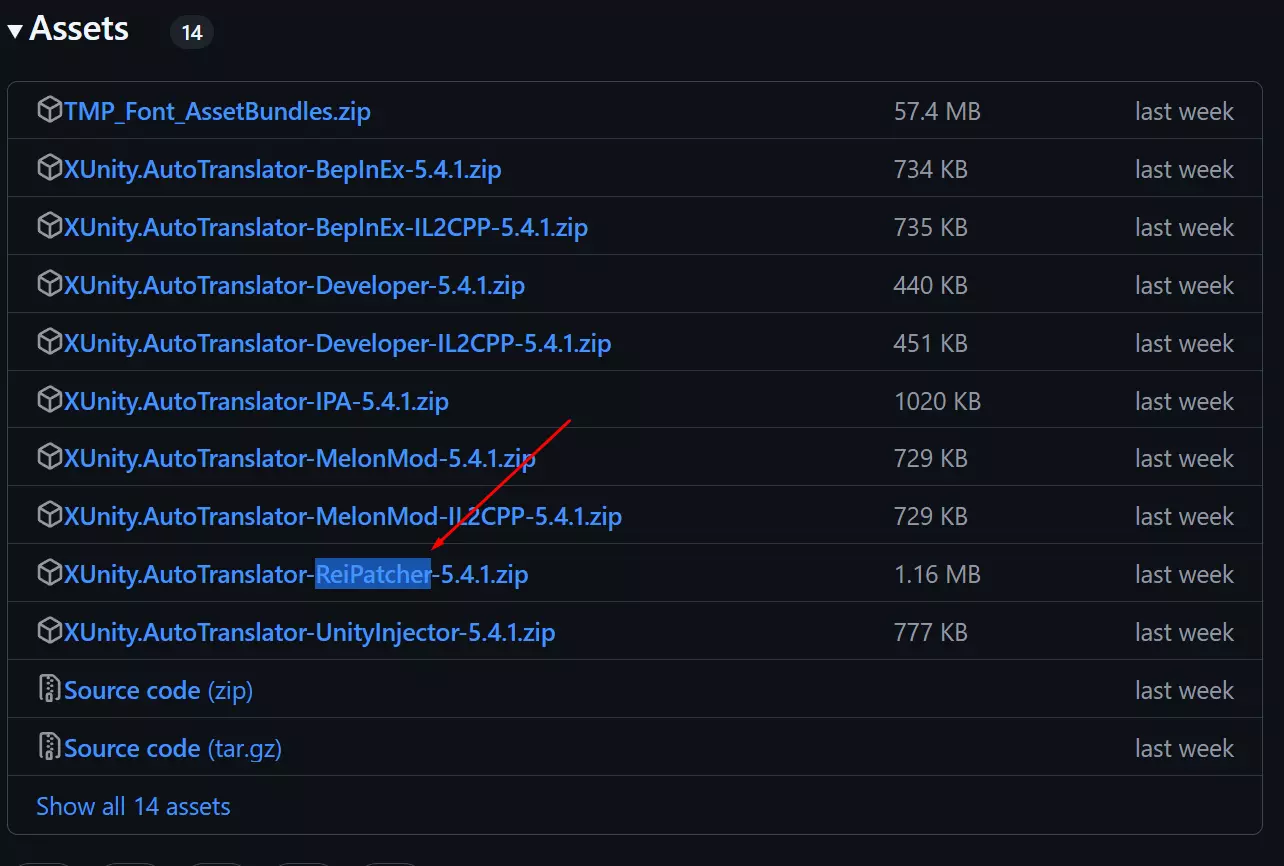Click the package icon beside MelonMod-IL2CPP-5.4.1.zip

[49, 515]
